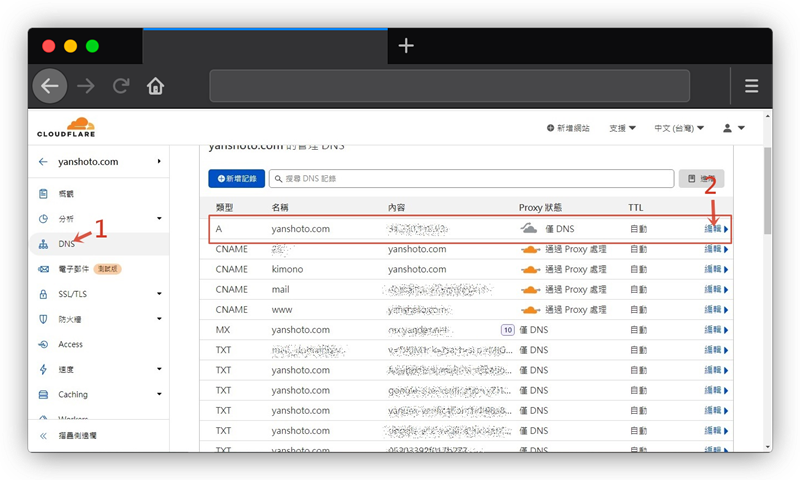
Task: Open the 分析 analytics sidebar item
Action: coord(66,219)
